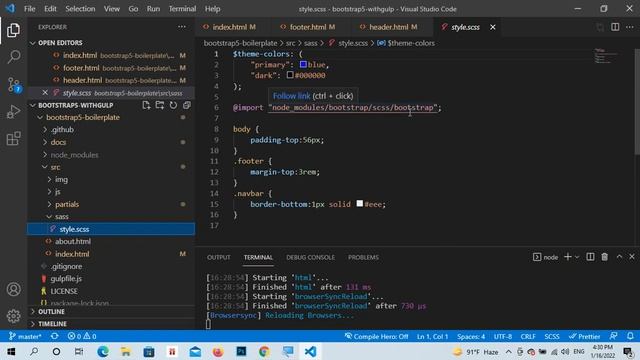Viewport: 640px width, 360px height.
Task: Refresh the explorer file tree
Action: pos(173,105)
